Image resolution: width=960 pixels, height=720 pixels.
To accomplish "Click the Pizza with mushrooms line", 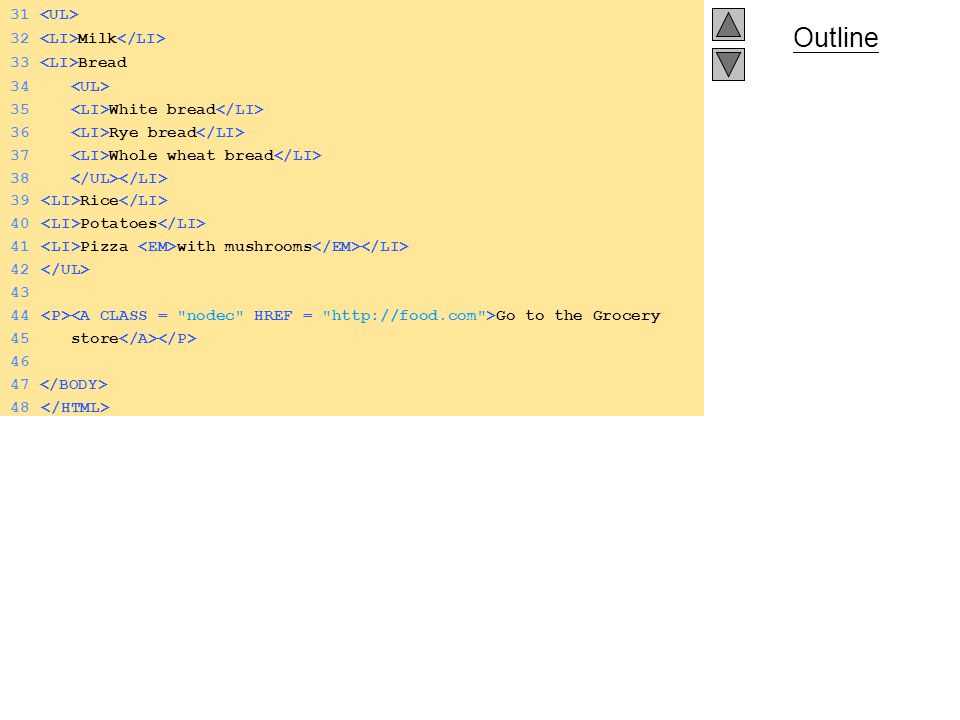I will (224, 247).
